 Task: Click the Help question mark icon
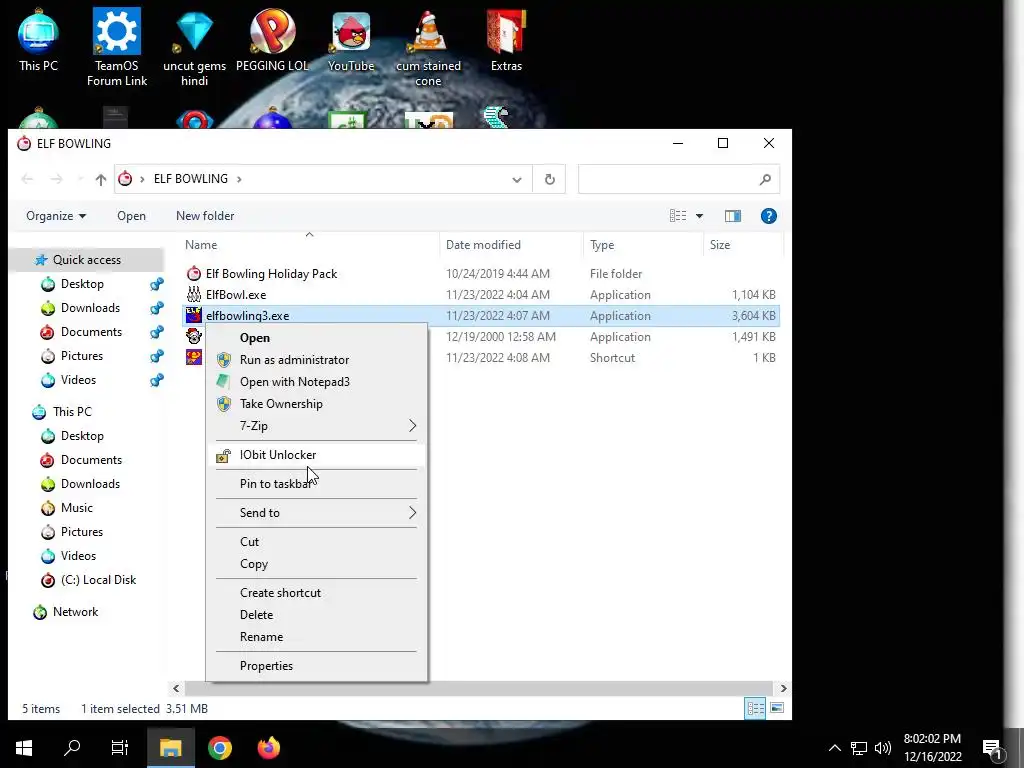[x=769, y=216]
